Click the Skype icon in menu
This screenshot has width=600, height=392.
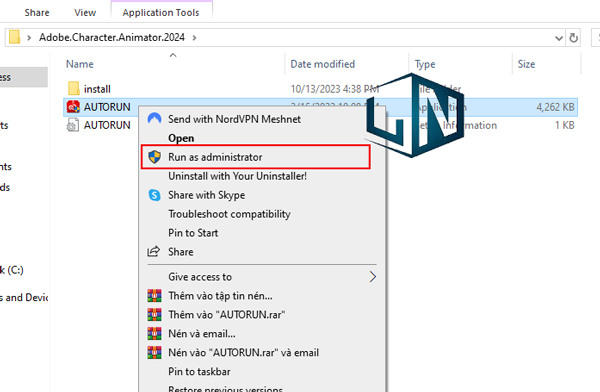[154, 195]
